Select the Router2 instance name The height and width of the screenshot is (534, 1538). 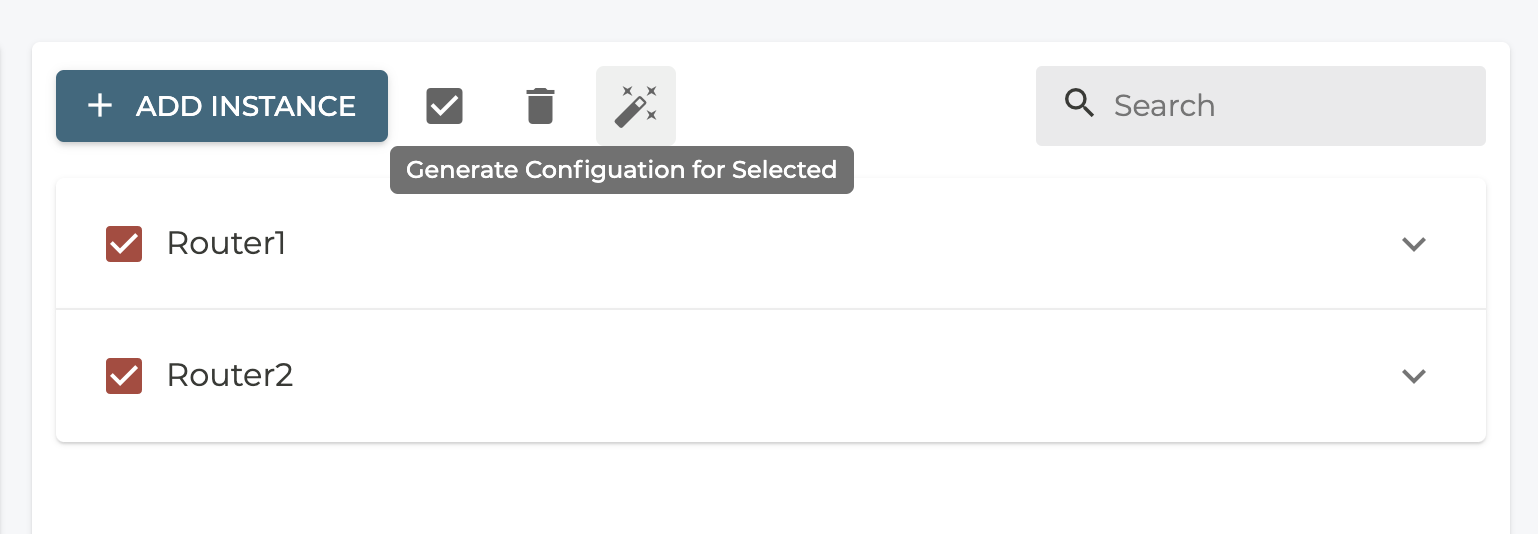(229, 376)
